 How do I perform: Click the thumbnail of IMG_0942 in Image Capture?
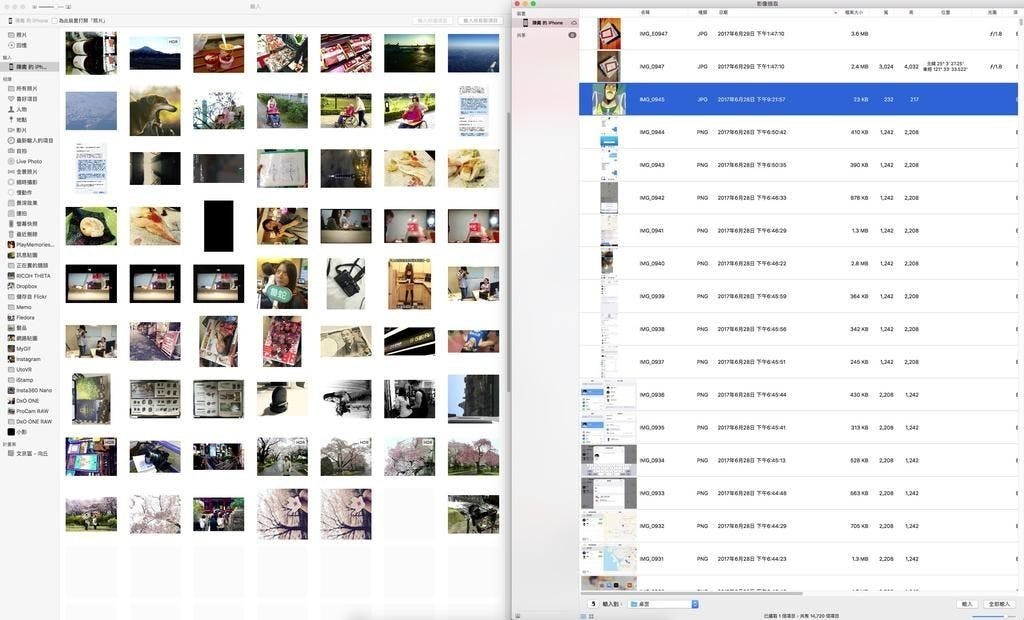pyautogui.click(x=609, y=198)
